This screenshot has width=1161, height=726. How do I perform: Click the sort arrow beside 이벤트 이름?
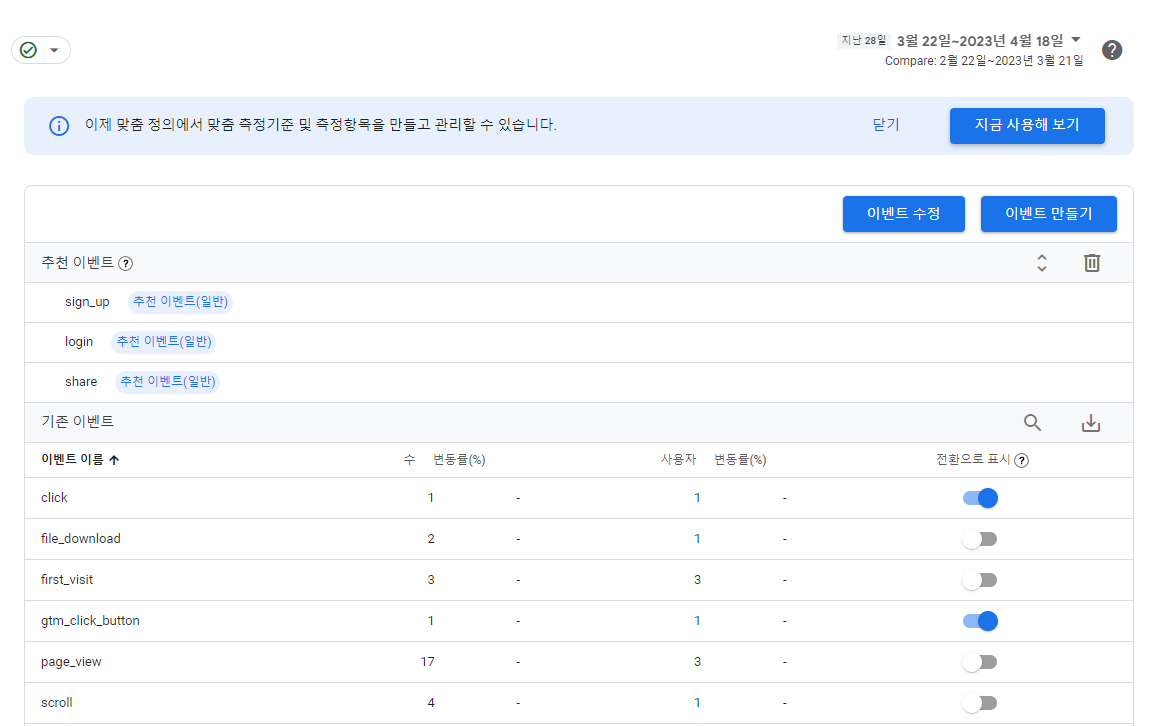tap(114, 460)
